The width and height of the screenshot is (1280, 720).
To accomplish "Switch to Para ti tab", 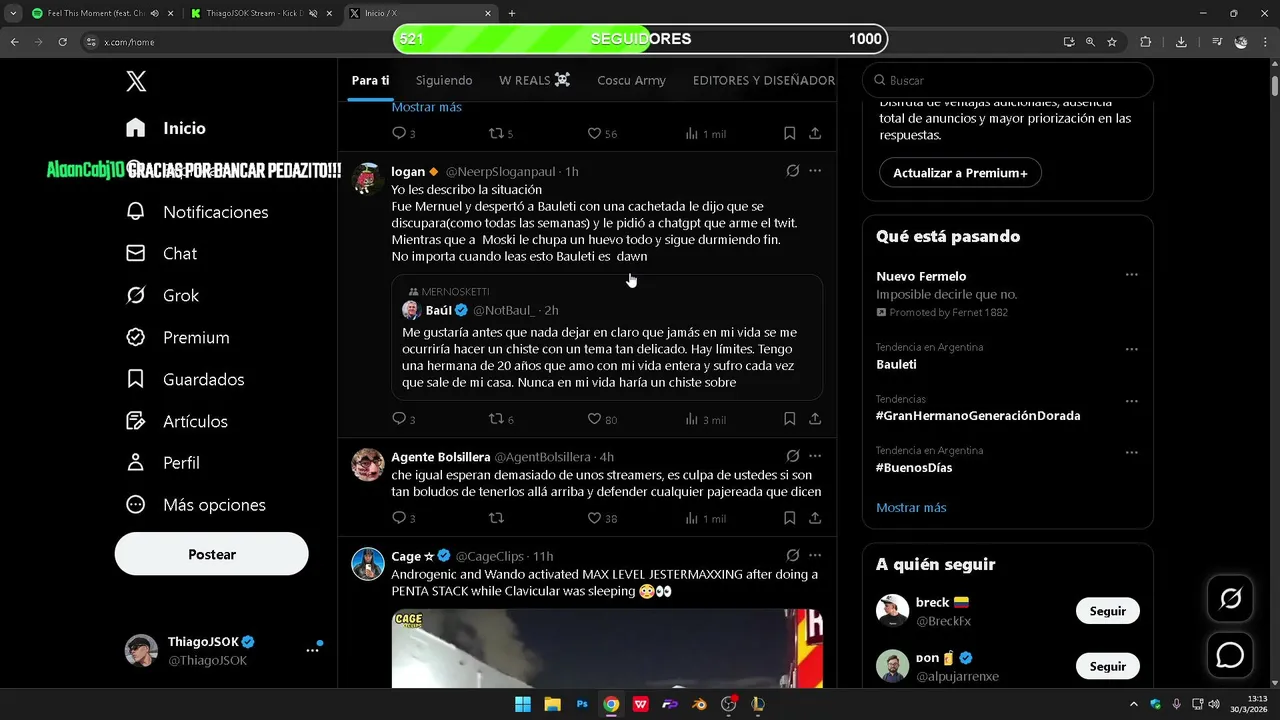I will 370,80.
